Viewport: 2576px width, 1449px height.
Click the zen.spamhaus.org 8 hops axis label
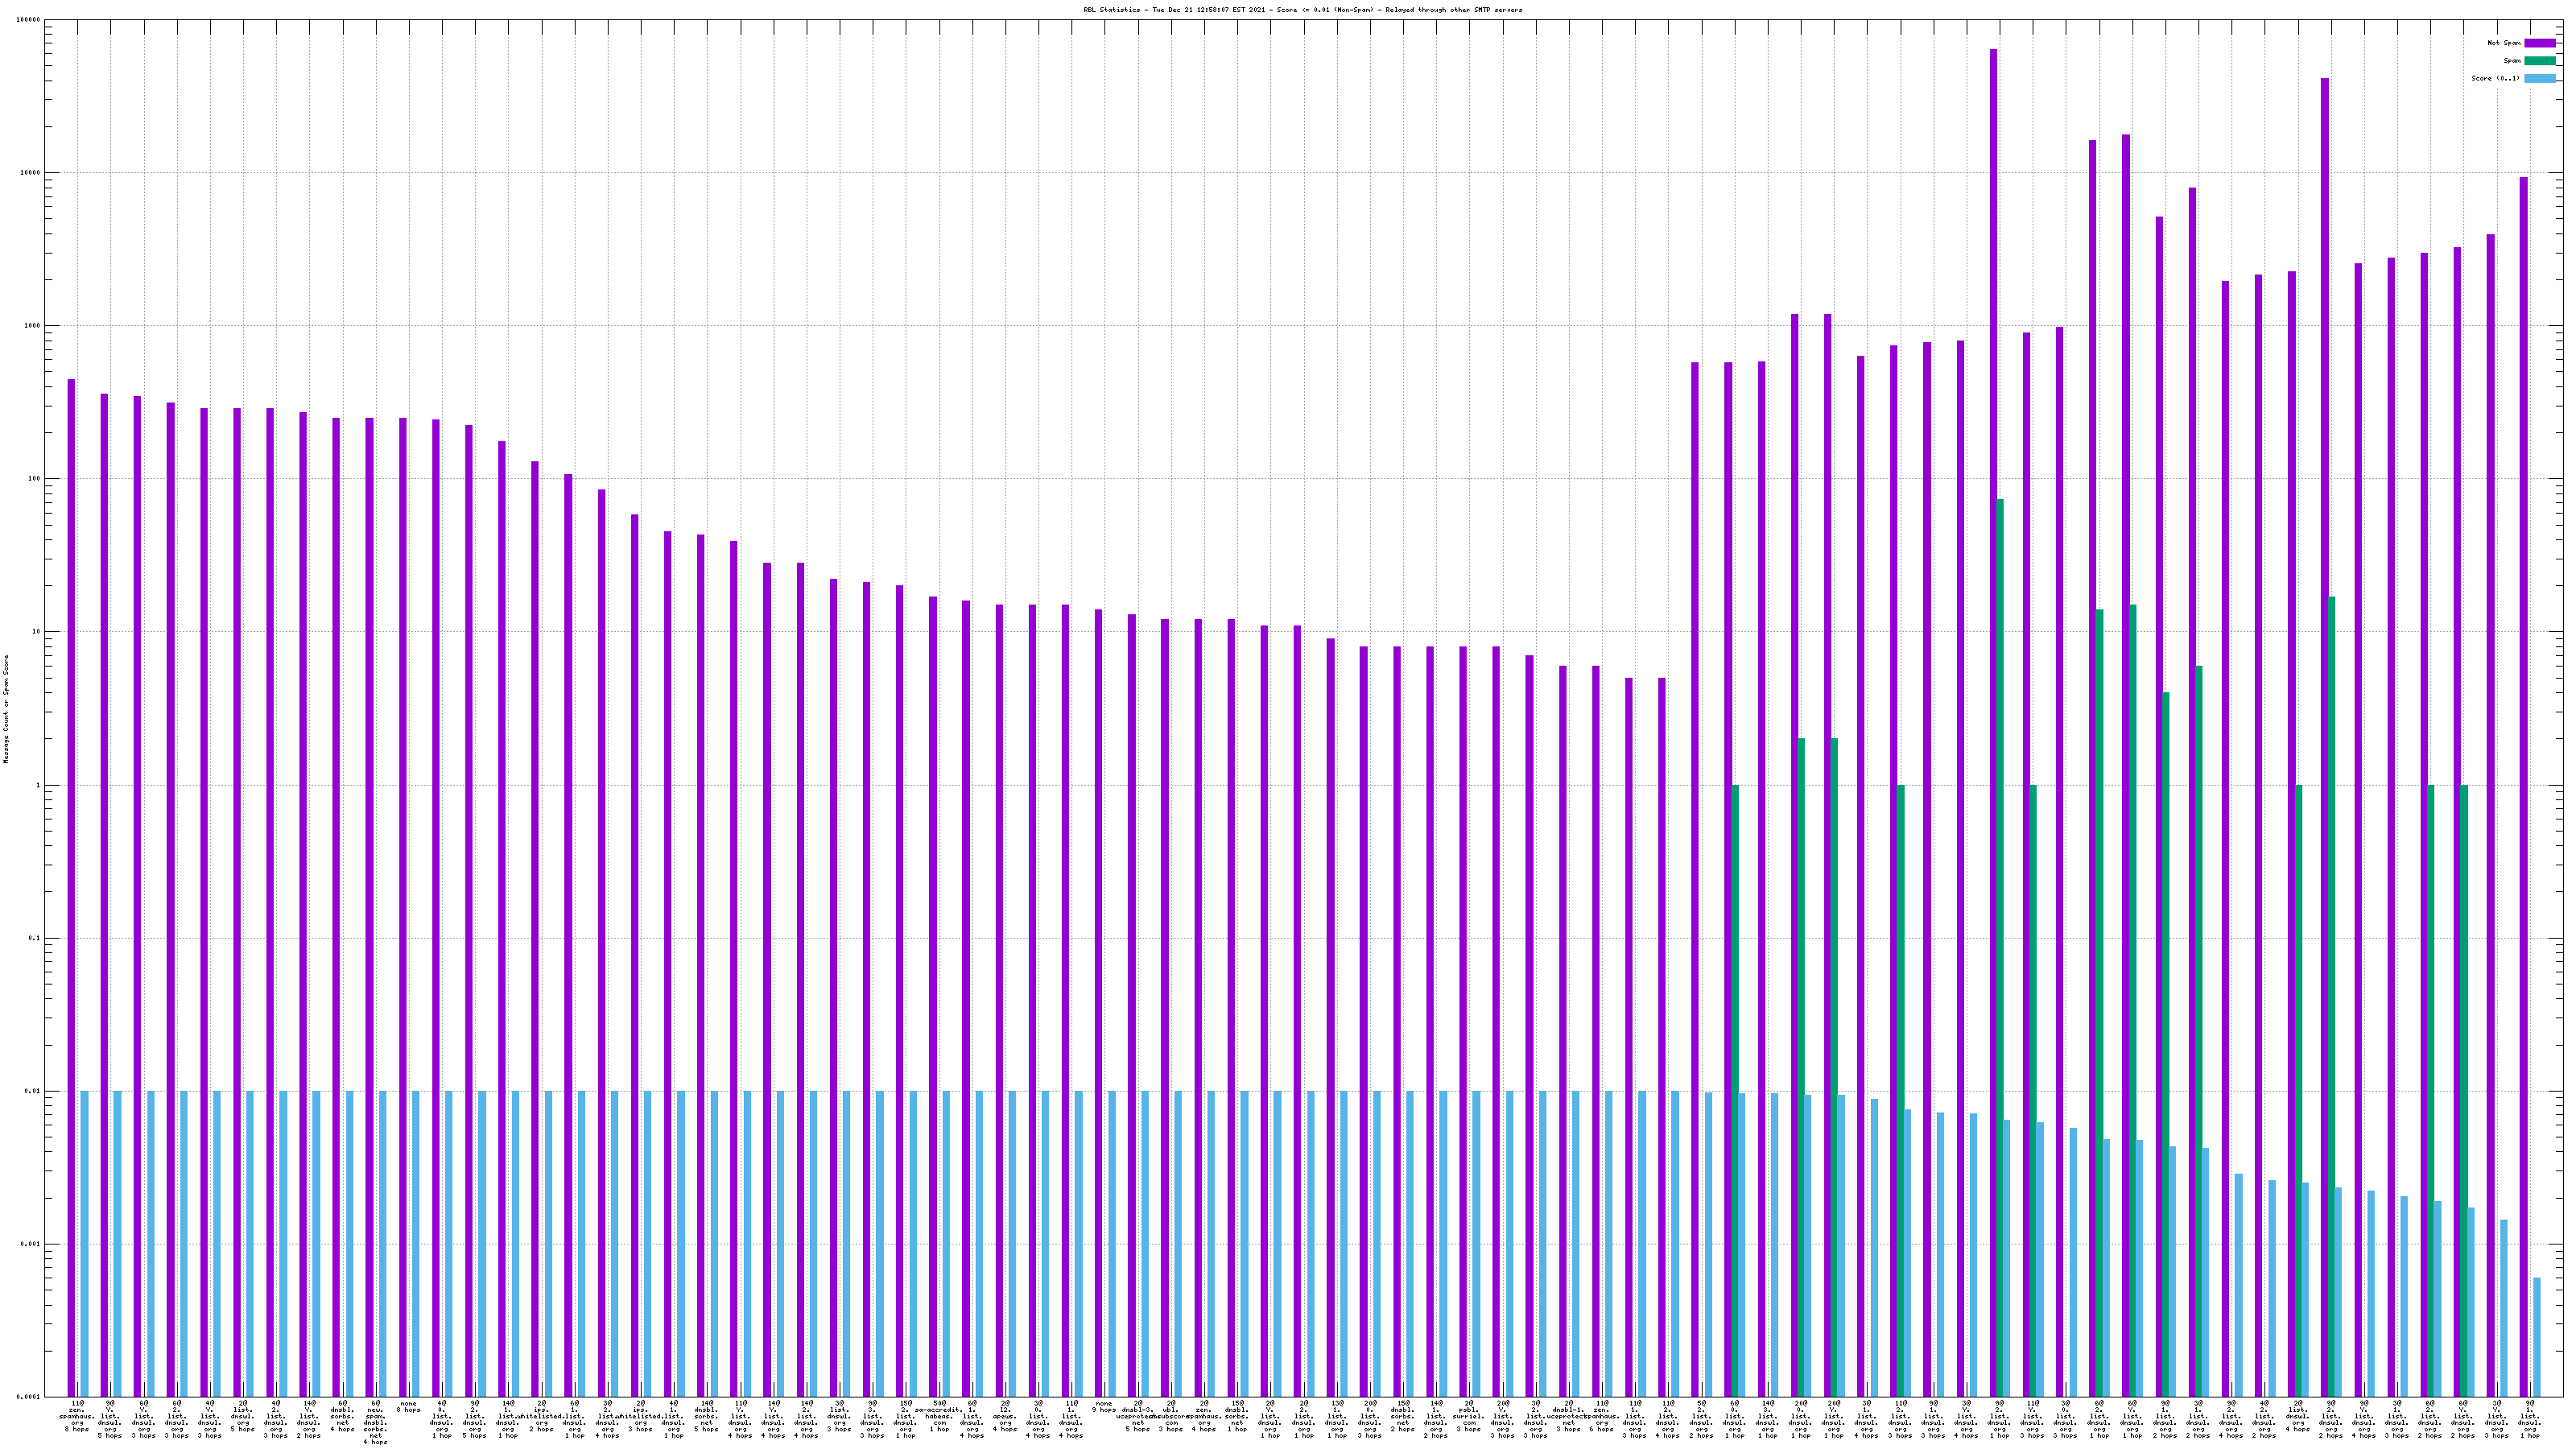[x=77, y=1417]
